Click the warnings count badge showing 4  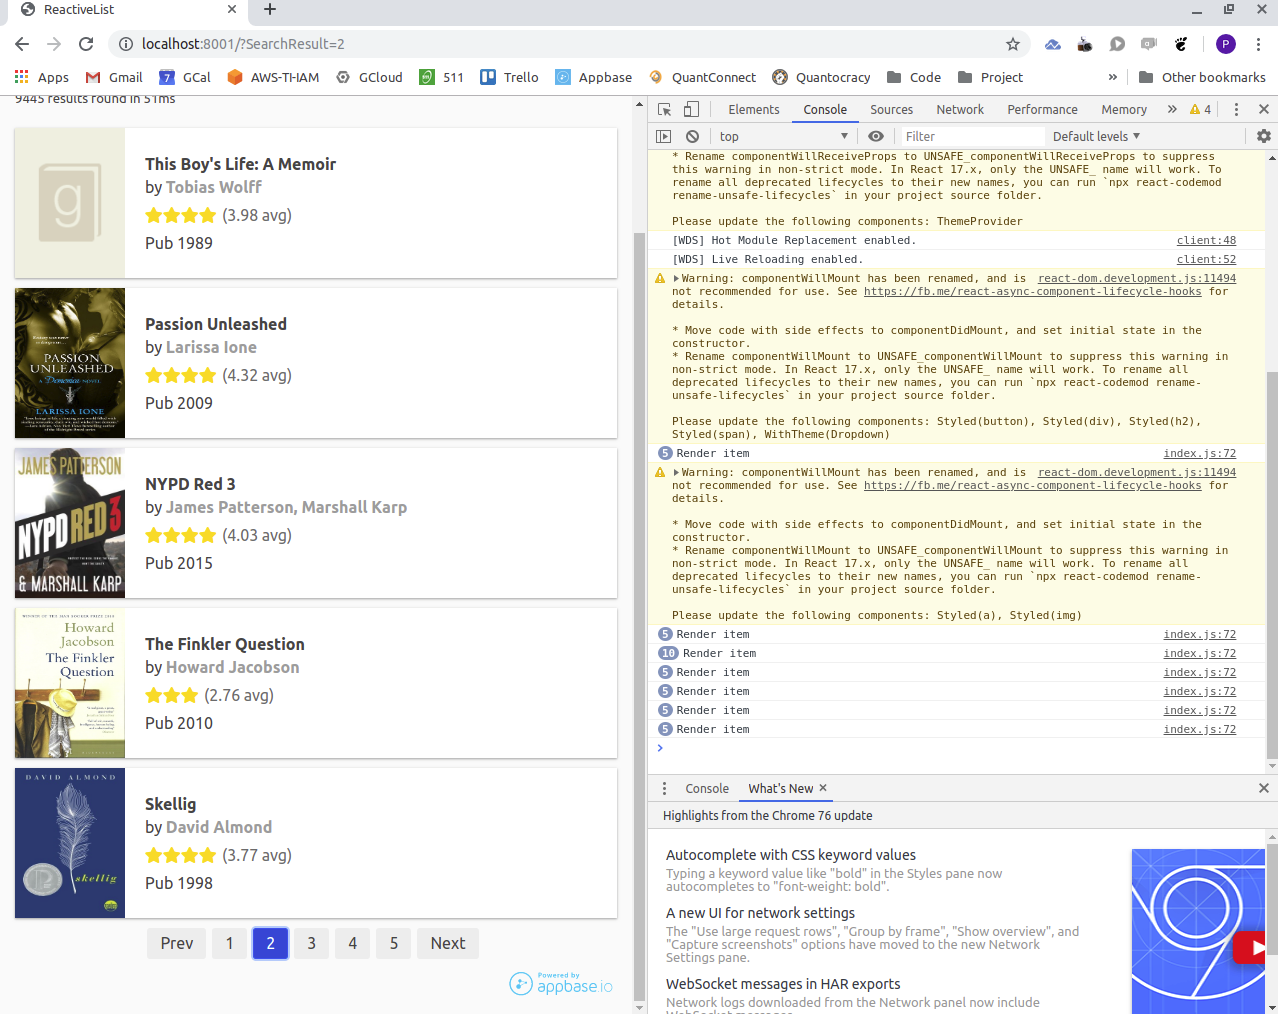[x=1200, y=109]
